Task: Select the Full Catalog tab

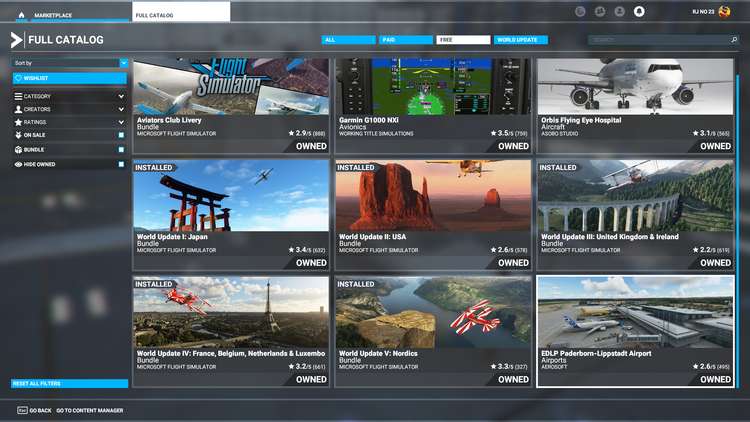Action: tap(181, 12)
